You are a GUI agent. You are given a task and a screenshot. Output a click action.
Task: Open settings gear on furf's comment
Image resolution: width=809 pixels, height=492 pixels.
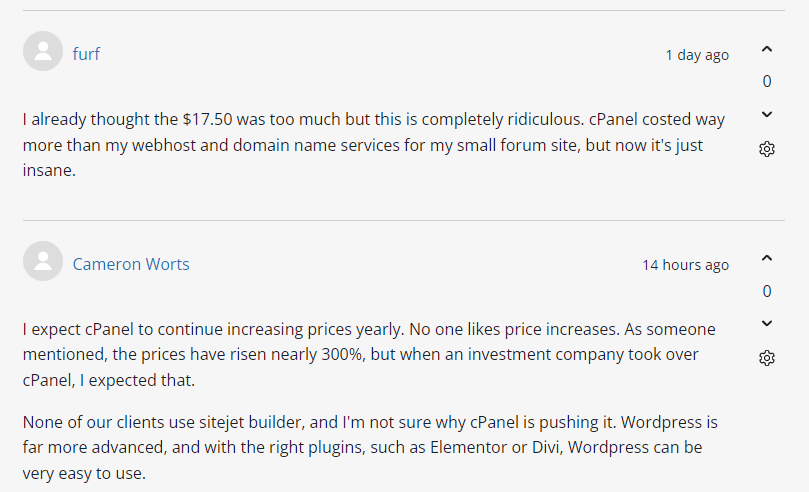[x=767, y=149]
